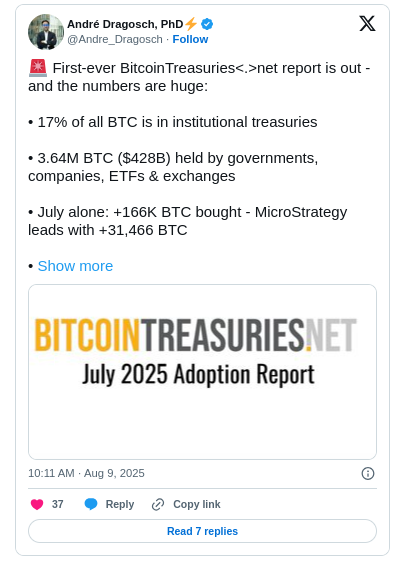Click the chain link copy icon
402x568 pixels.
(158, 504)
